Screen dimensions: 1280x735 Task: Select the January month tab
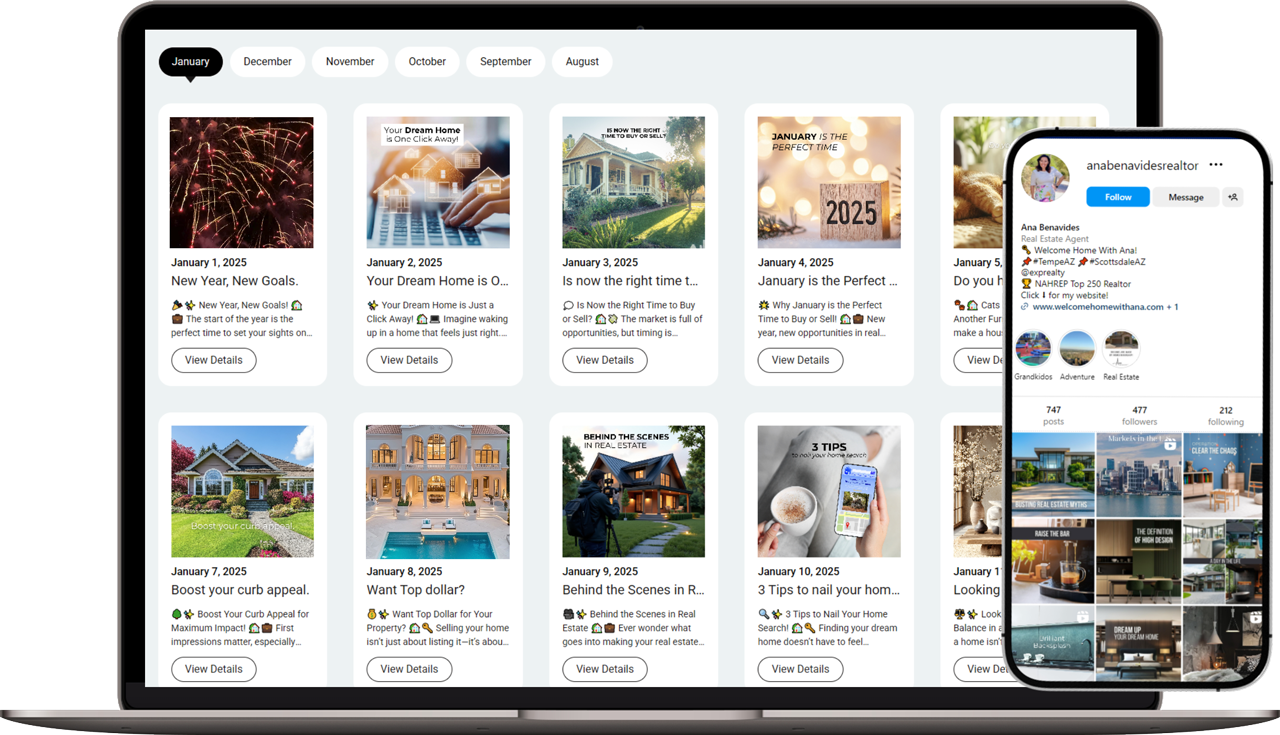(190, 62)
